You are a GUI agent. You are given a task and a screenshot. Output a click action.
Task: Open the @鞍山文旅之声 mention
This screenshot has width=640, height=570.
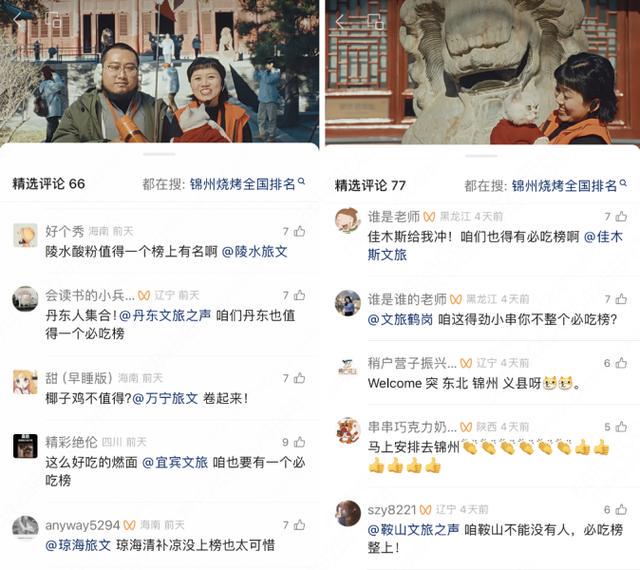(413, 530)
